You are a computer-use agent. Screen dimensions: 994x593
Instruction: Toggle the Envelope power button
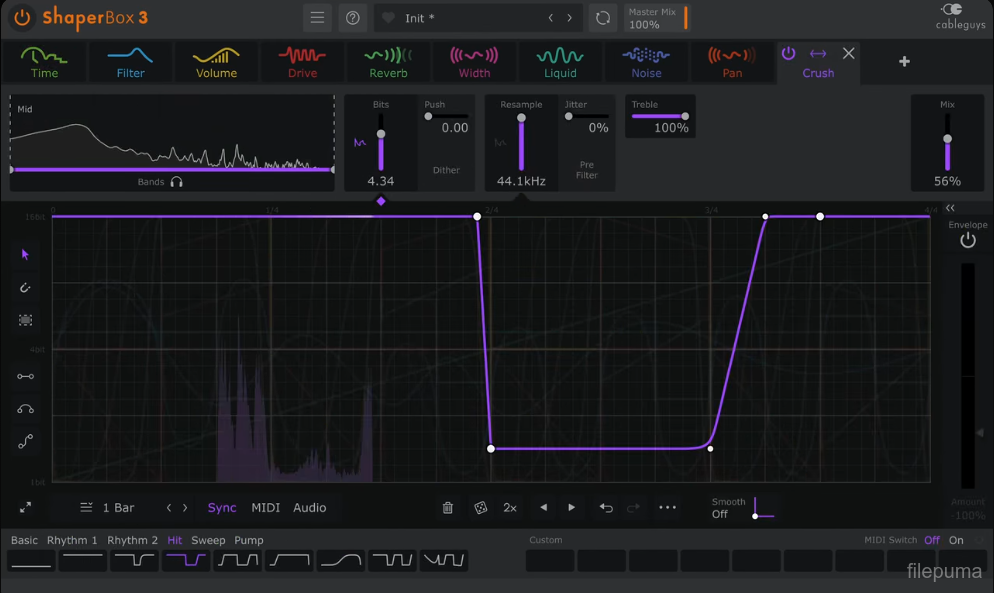pos(967,241)
